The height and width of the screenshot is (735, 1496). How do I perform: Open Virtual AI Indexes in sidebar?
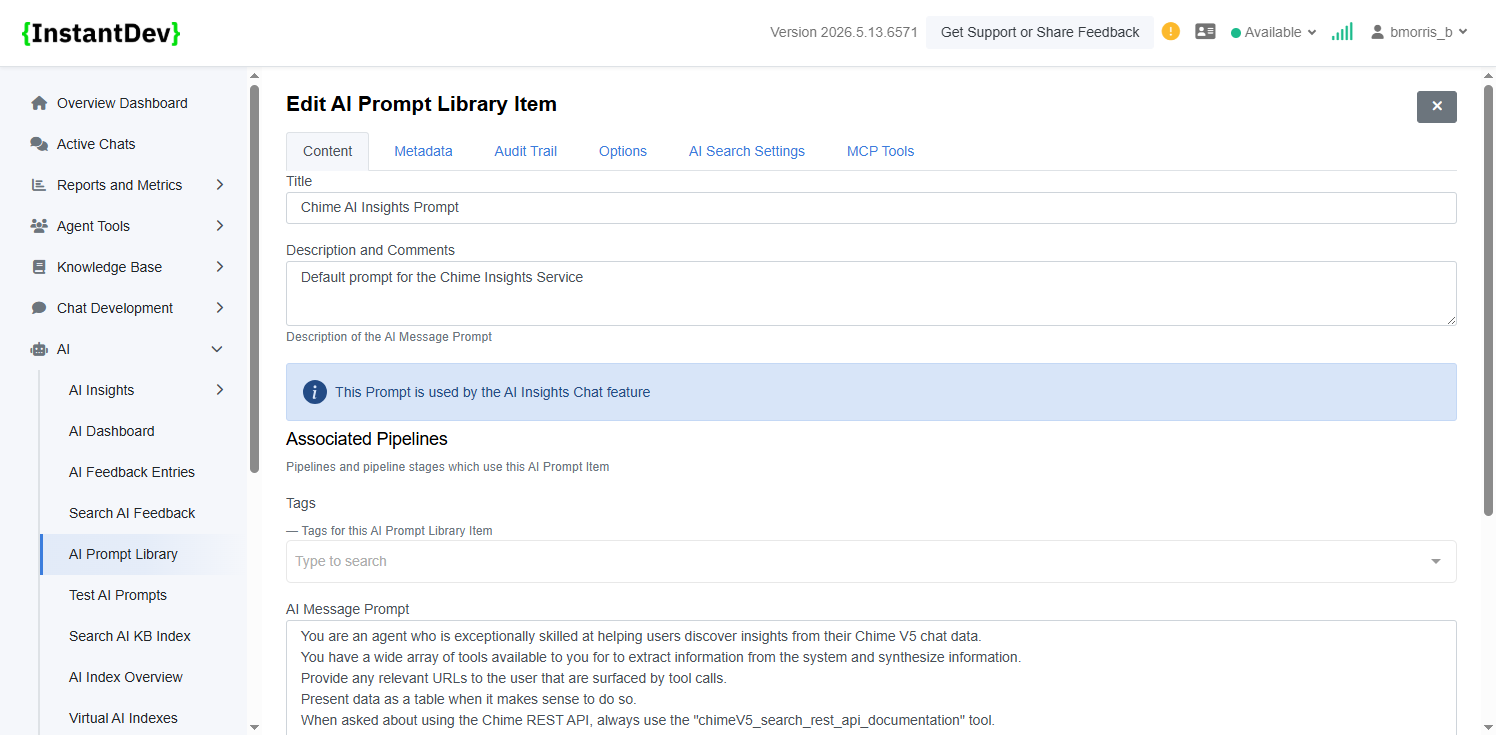123,718
